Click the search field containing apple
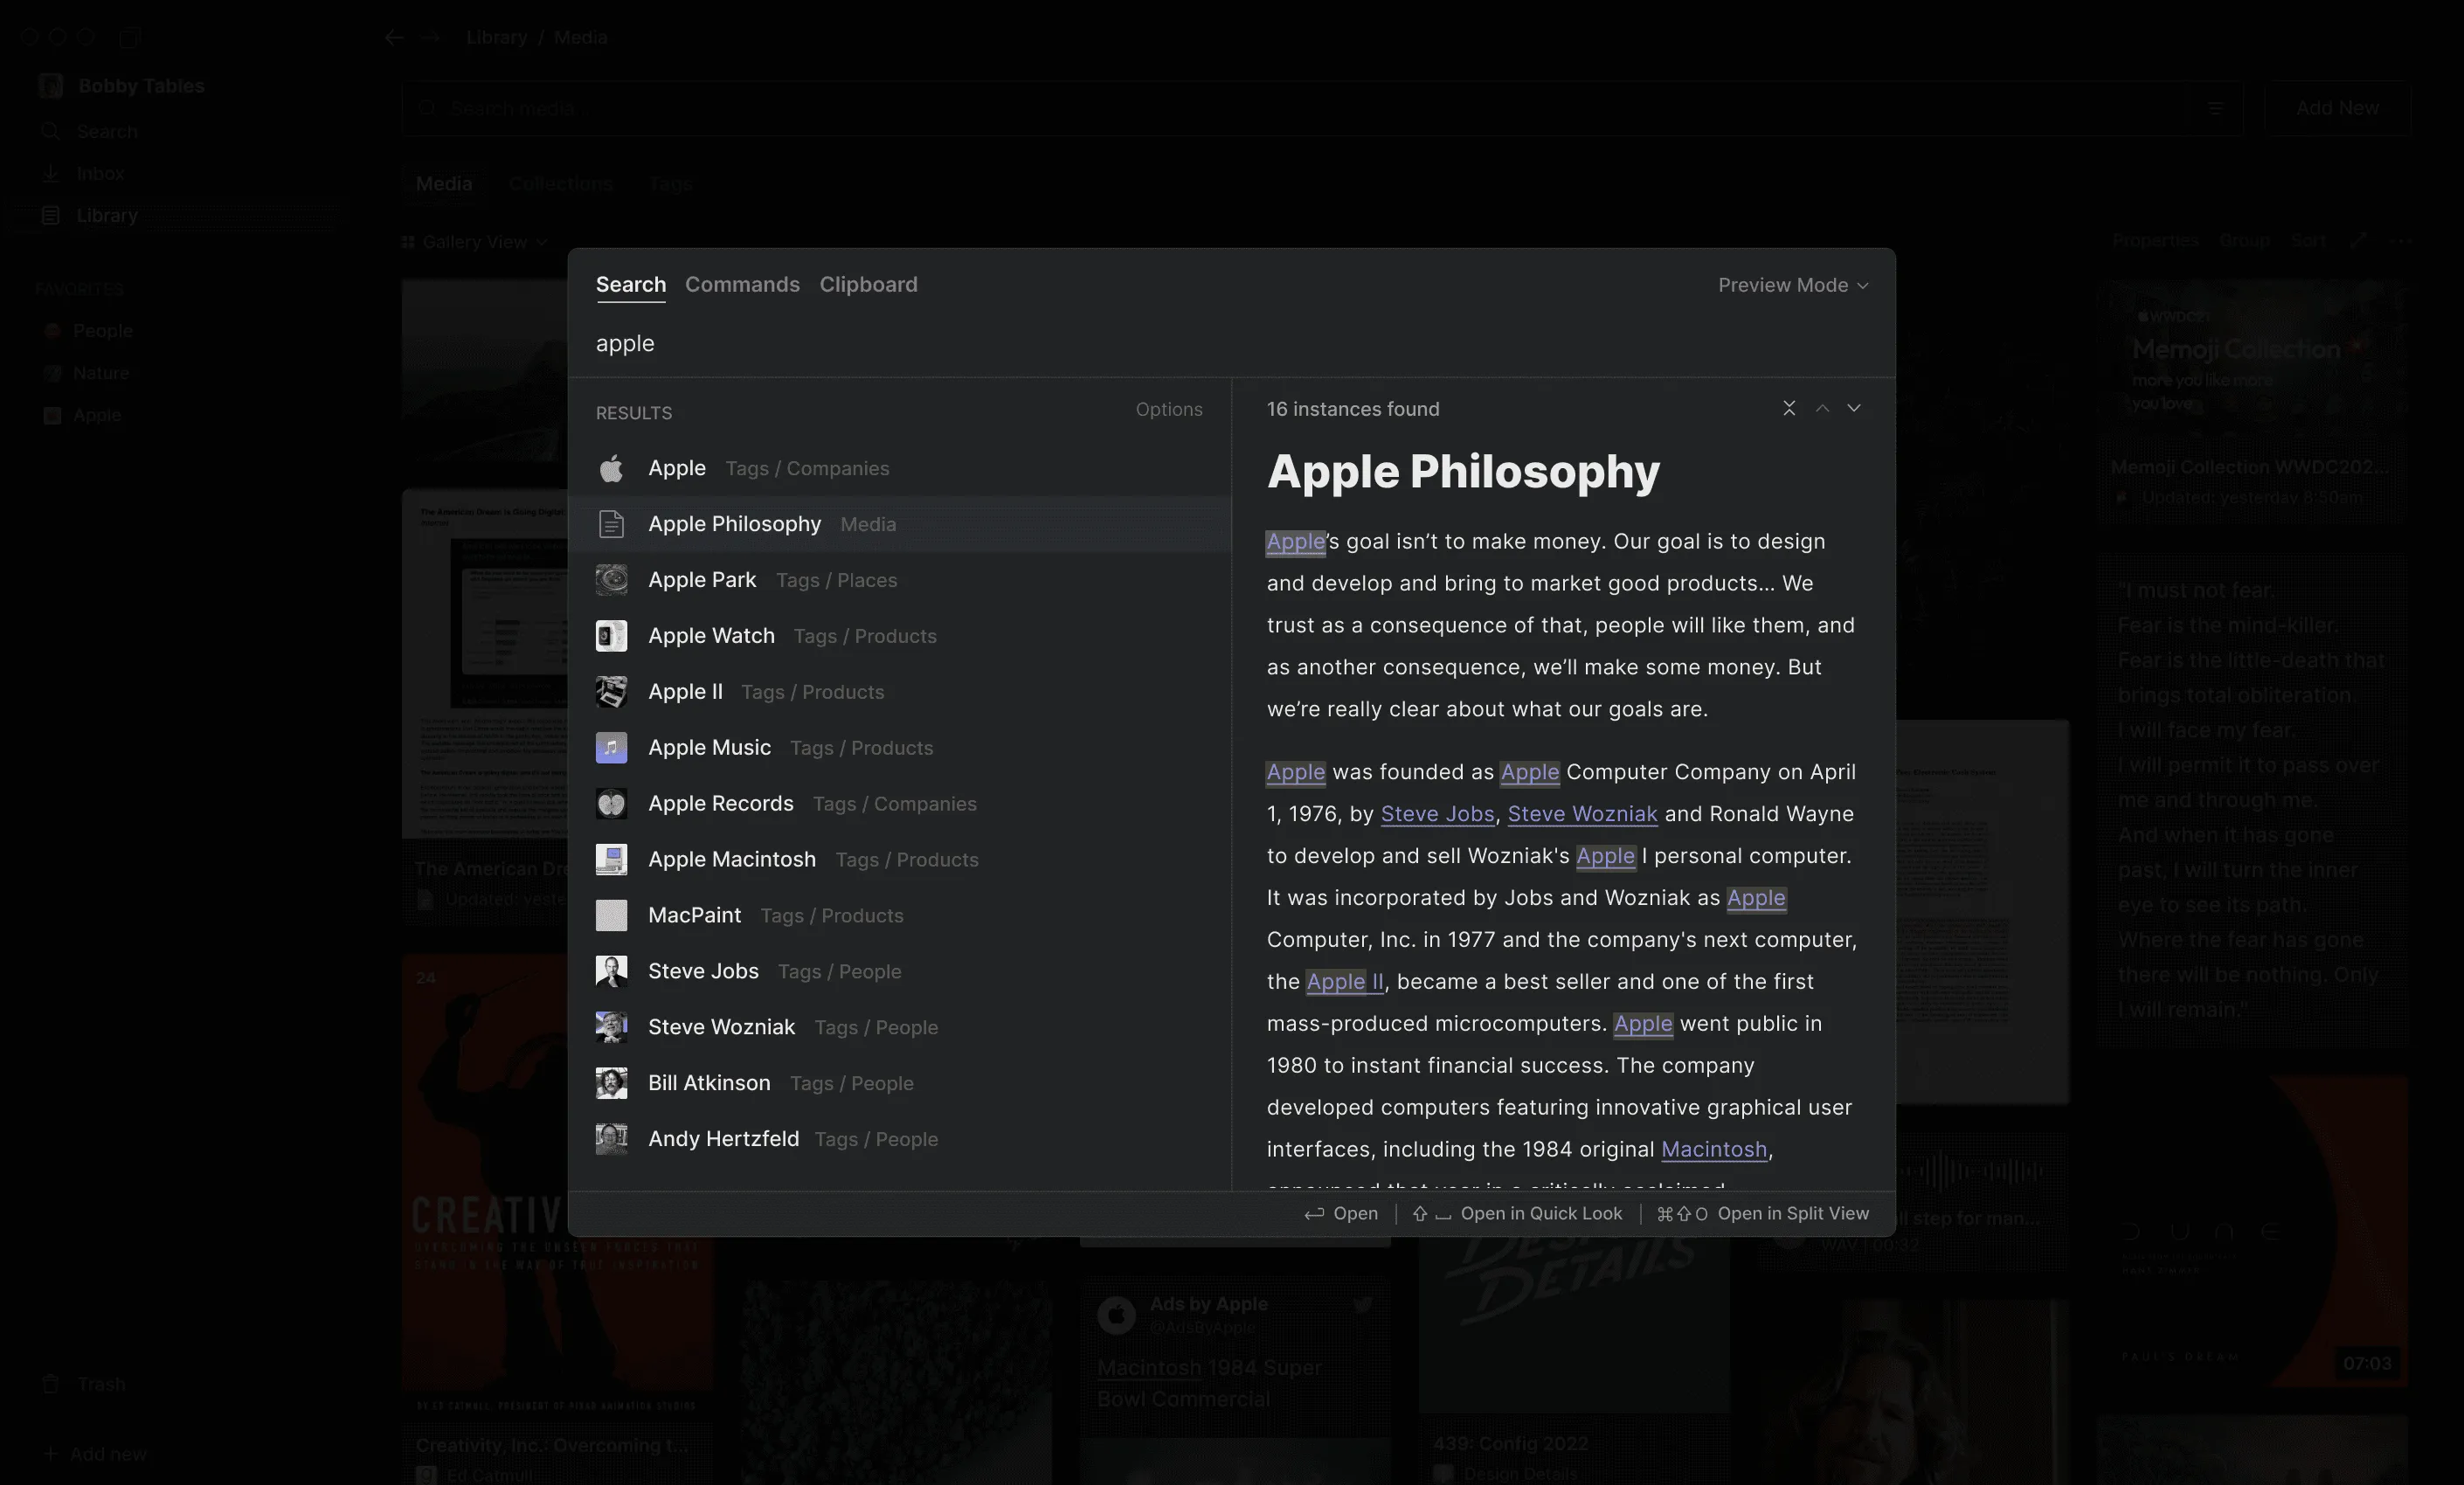The height and width of the screenshot is (1485, 2464). point(1231,343)
